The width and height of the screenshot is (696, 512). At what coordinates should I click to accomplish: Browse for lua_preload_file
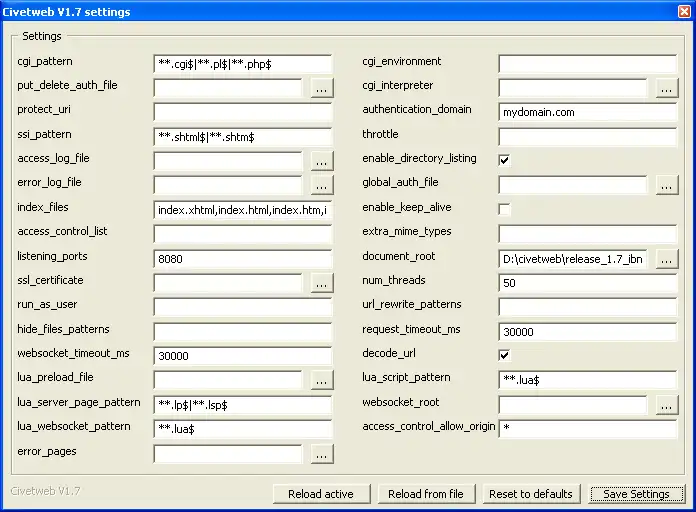click(322, 380)
